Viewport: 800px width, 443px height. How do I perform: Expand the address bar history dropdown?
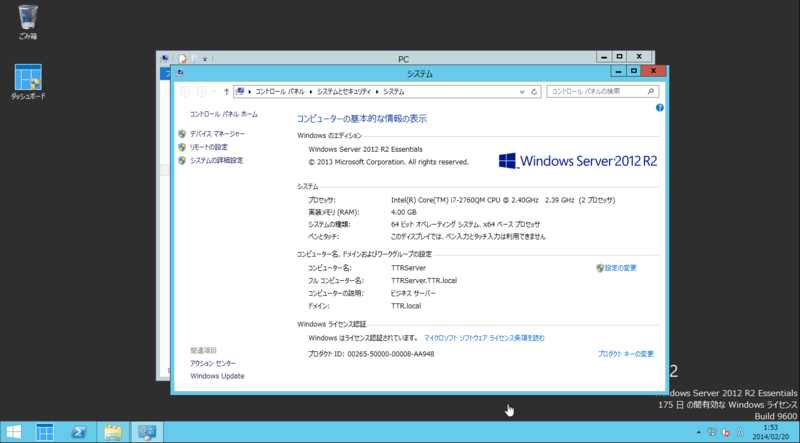(x=522, y=92)
